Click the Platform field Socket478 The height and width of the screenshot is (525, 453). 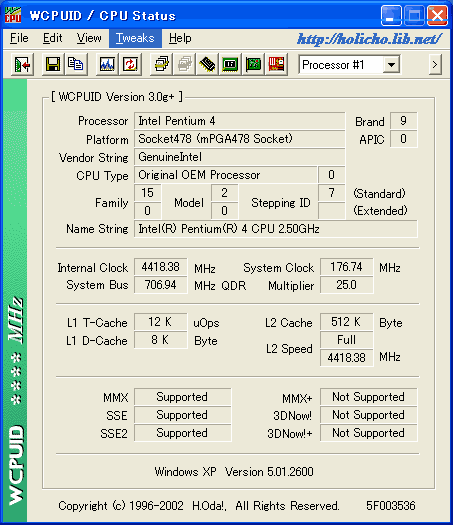click(x=239, y=139)
